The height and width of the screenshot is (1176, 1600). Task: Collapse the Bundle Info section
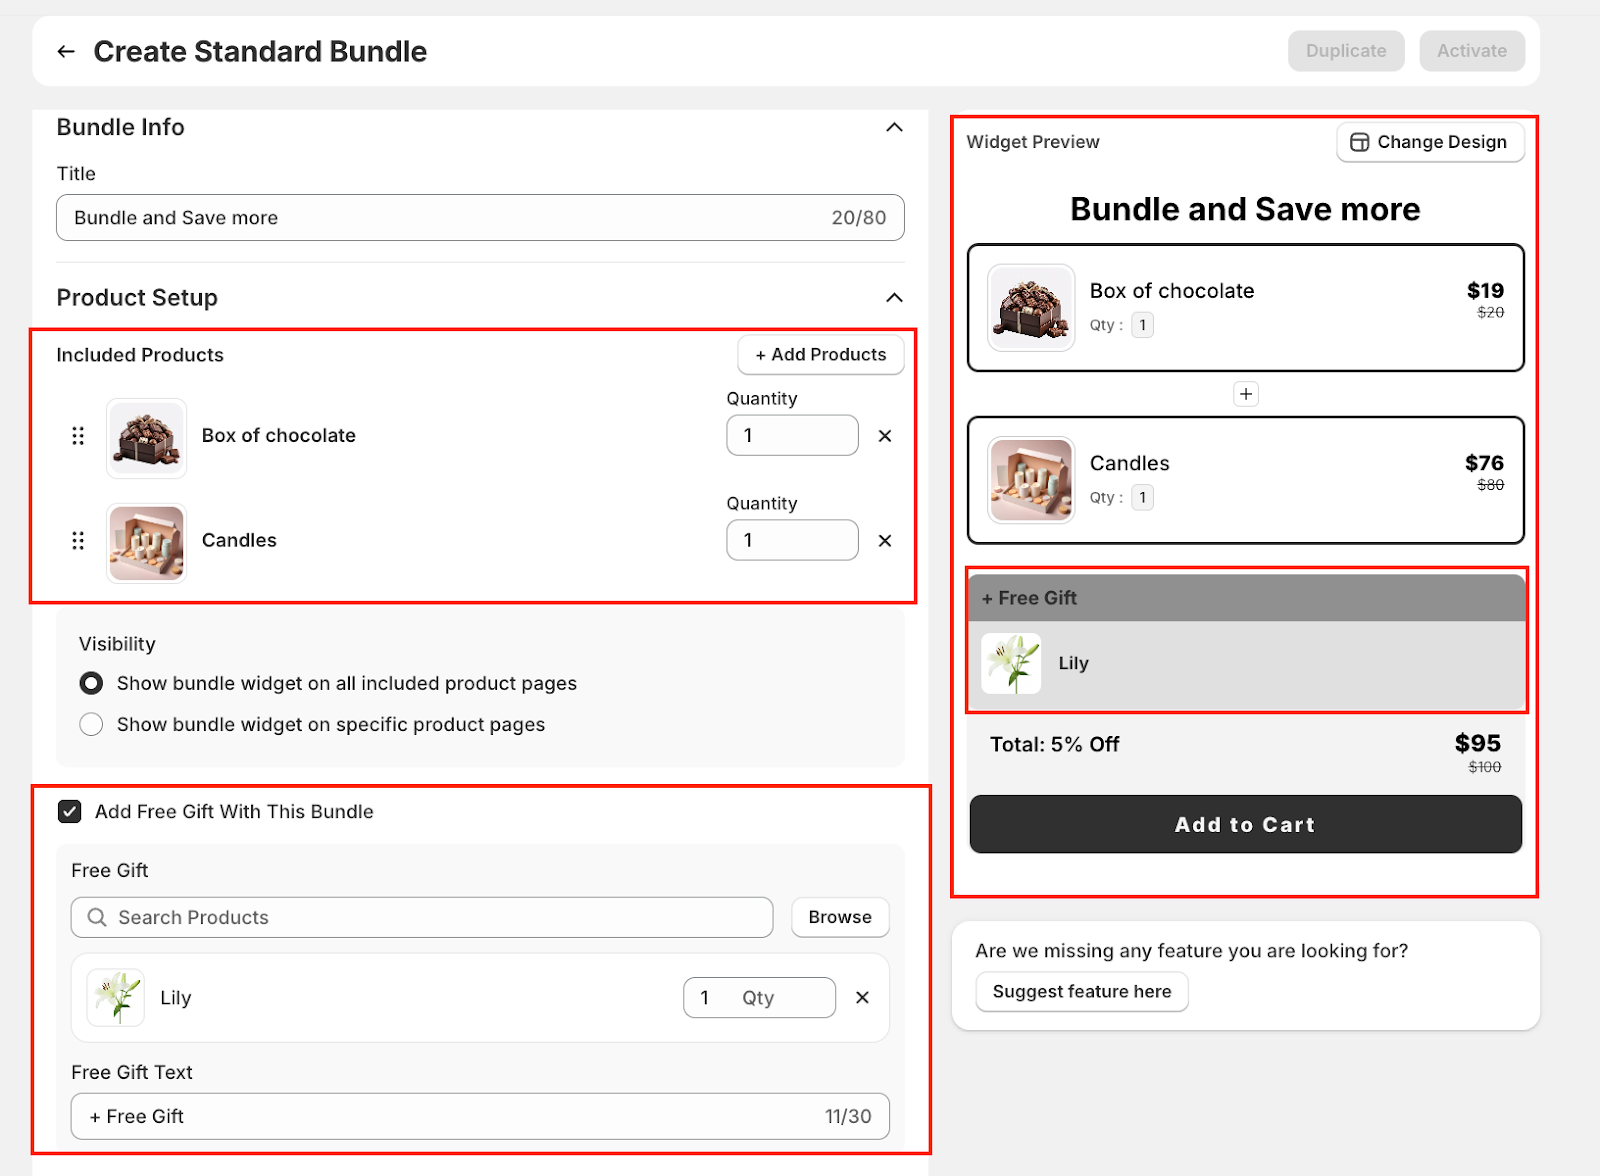pos(894,127)
